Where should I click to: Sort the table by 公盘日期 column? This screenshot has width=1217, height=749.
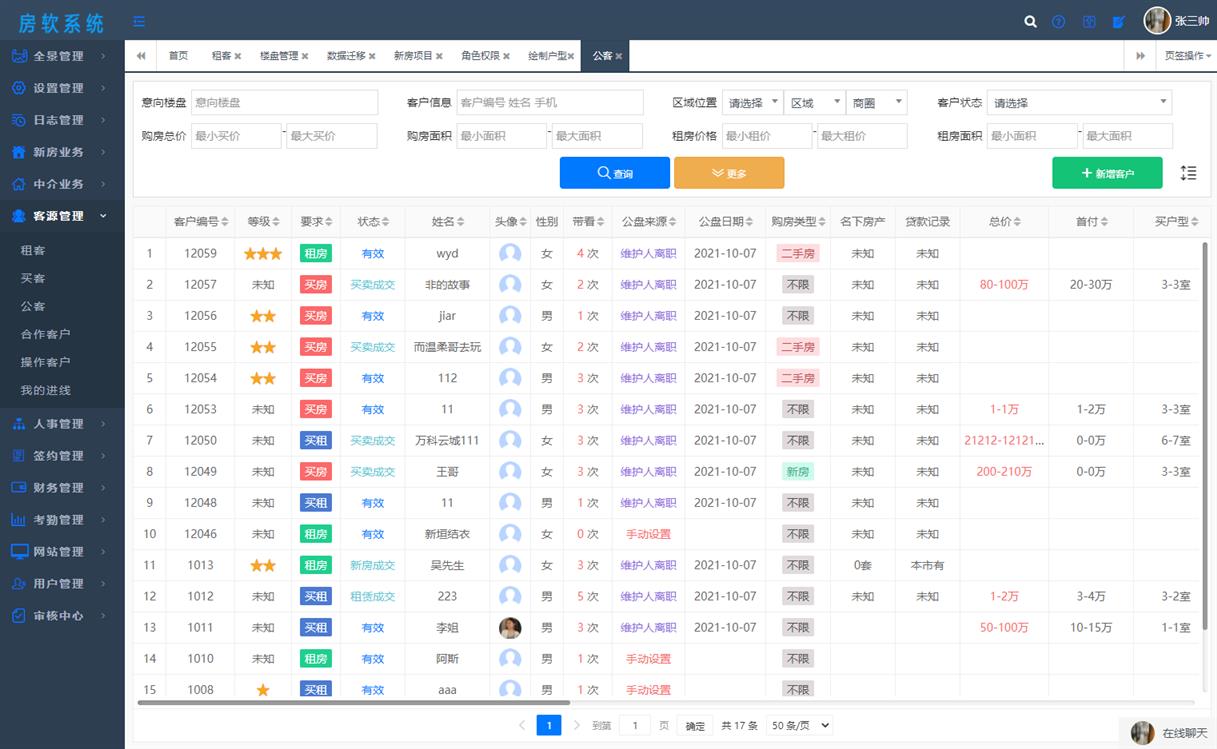pos(726,222)
